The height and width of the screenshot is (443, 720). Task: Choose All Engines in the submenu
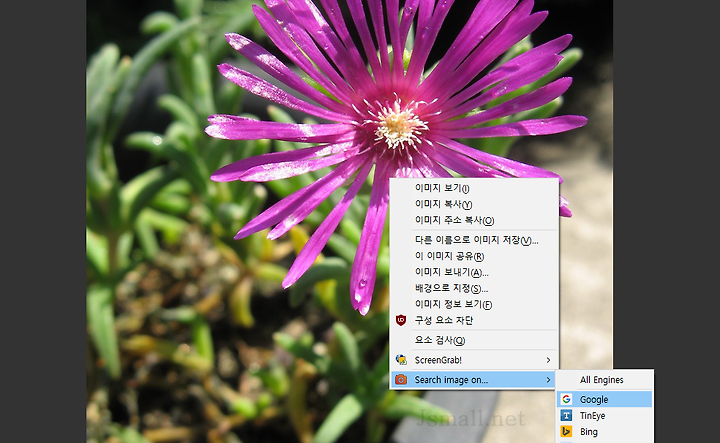pyautogui.click(x=605, y=380)
